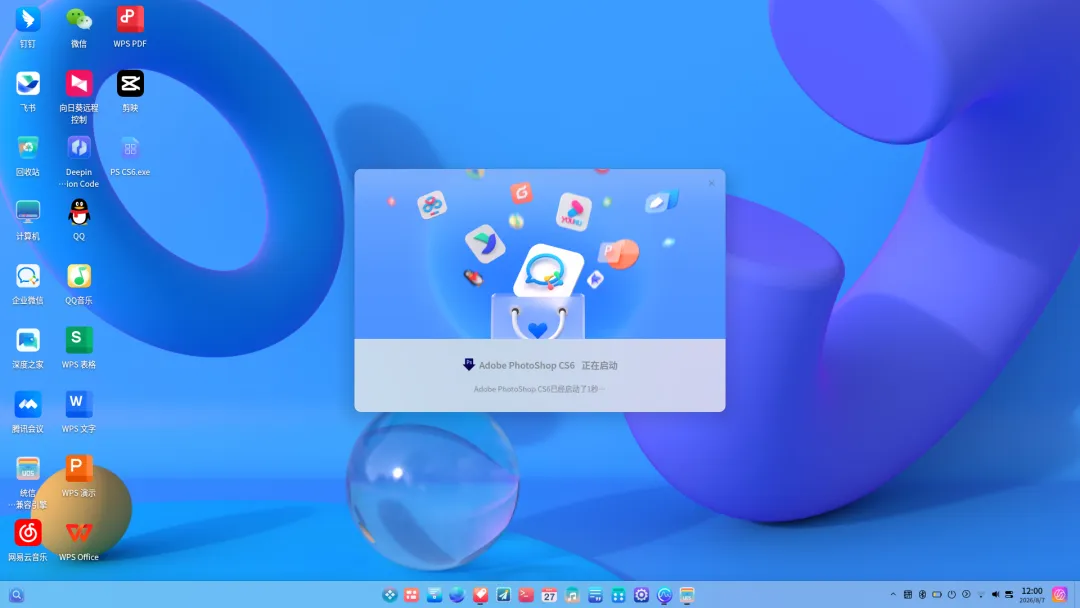Open the on-screen keyboard tray icon
This screenshot has height=608, width=1080.
point(908,594)
